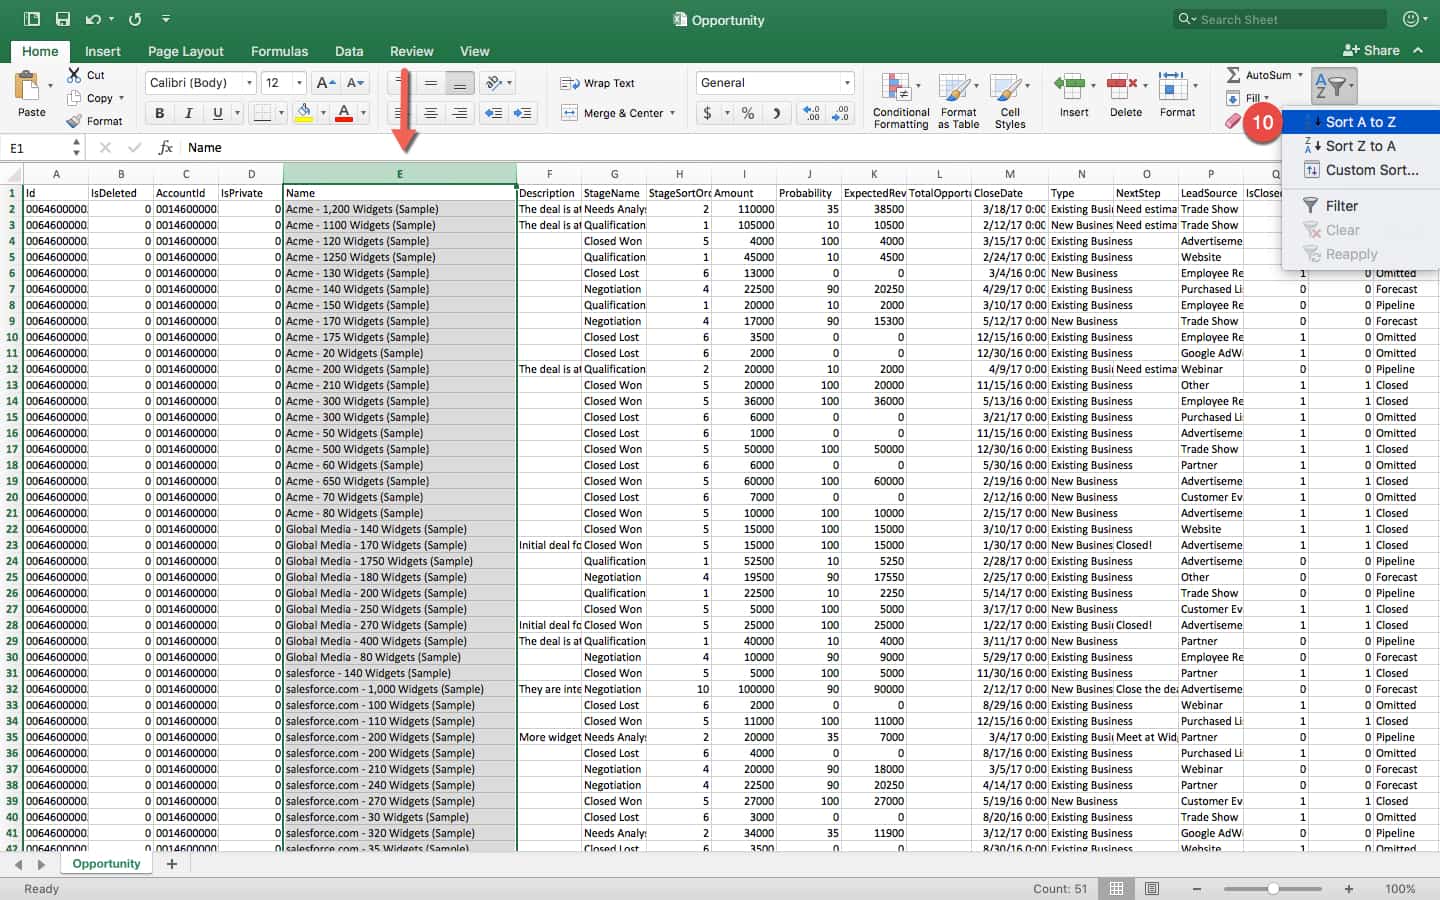This screenshot has height=900, width=1440.
Task: Click the Delete cells icon
Action: pyautogui.click(x=1122, y=88)
